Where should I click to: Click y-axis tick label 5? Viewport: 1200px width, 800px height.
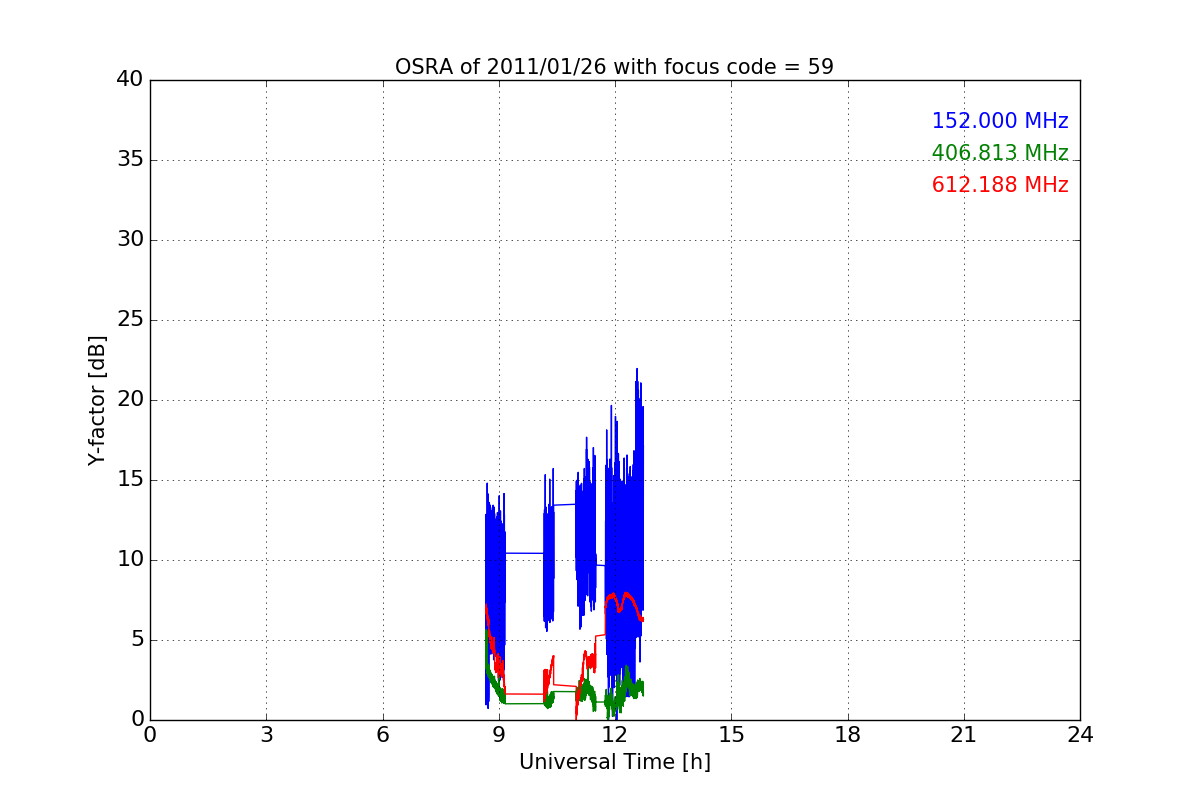pos(136,639)
